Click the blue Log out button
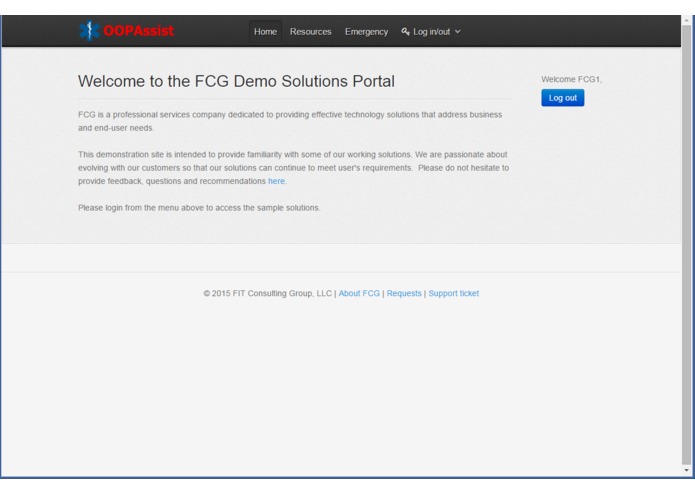 point(562,98)
